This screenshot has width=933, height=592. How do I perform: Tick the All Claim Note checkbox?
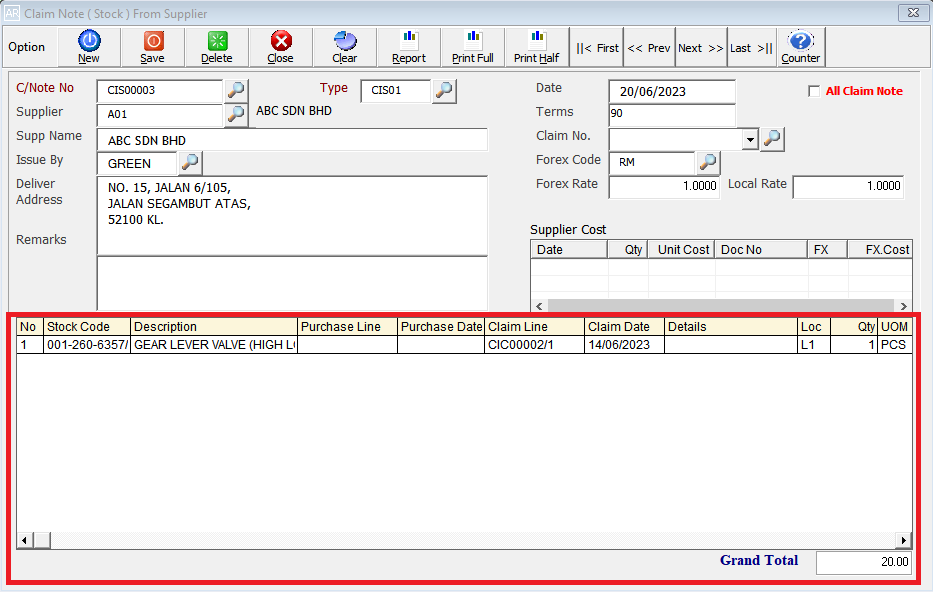(x=813, y=91)
